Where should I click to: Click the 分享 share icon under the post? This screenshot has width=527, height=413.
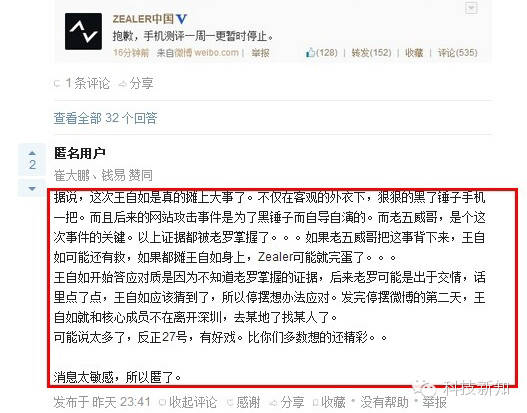coord(136,83)
